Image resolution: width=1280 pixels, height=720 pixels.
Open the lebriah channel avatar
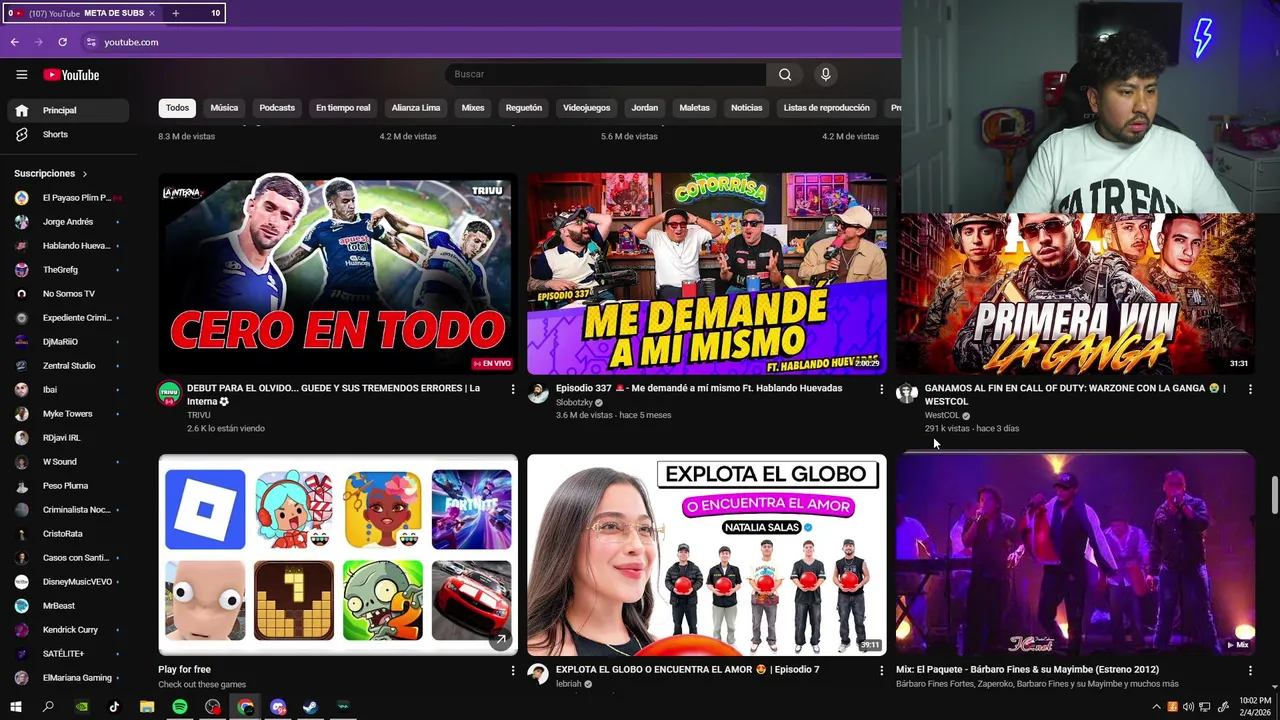click(x=538, y=674)
